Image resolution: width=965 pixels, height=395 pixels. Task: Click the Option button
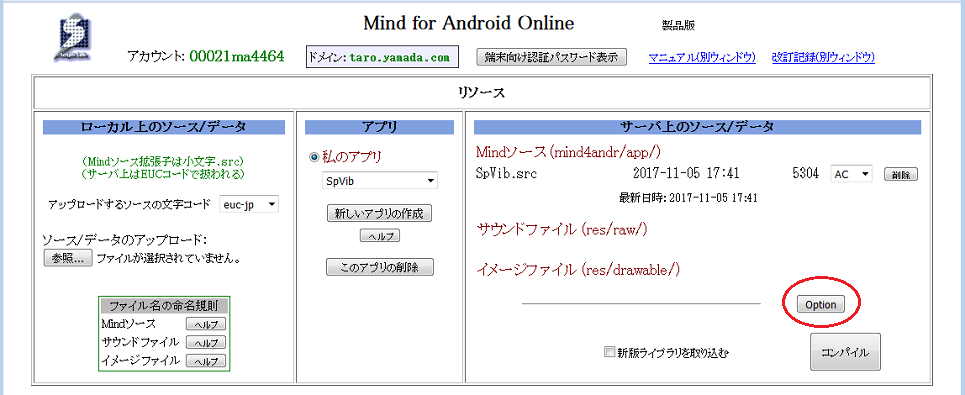click(820, 305)
